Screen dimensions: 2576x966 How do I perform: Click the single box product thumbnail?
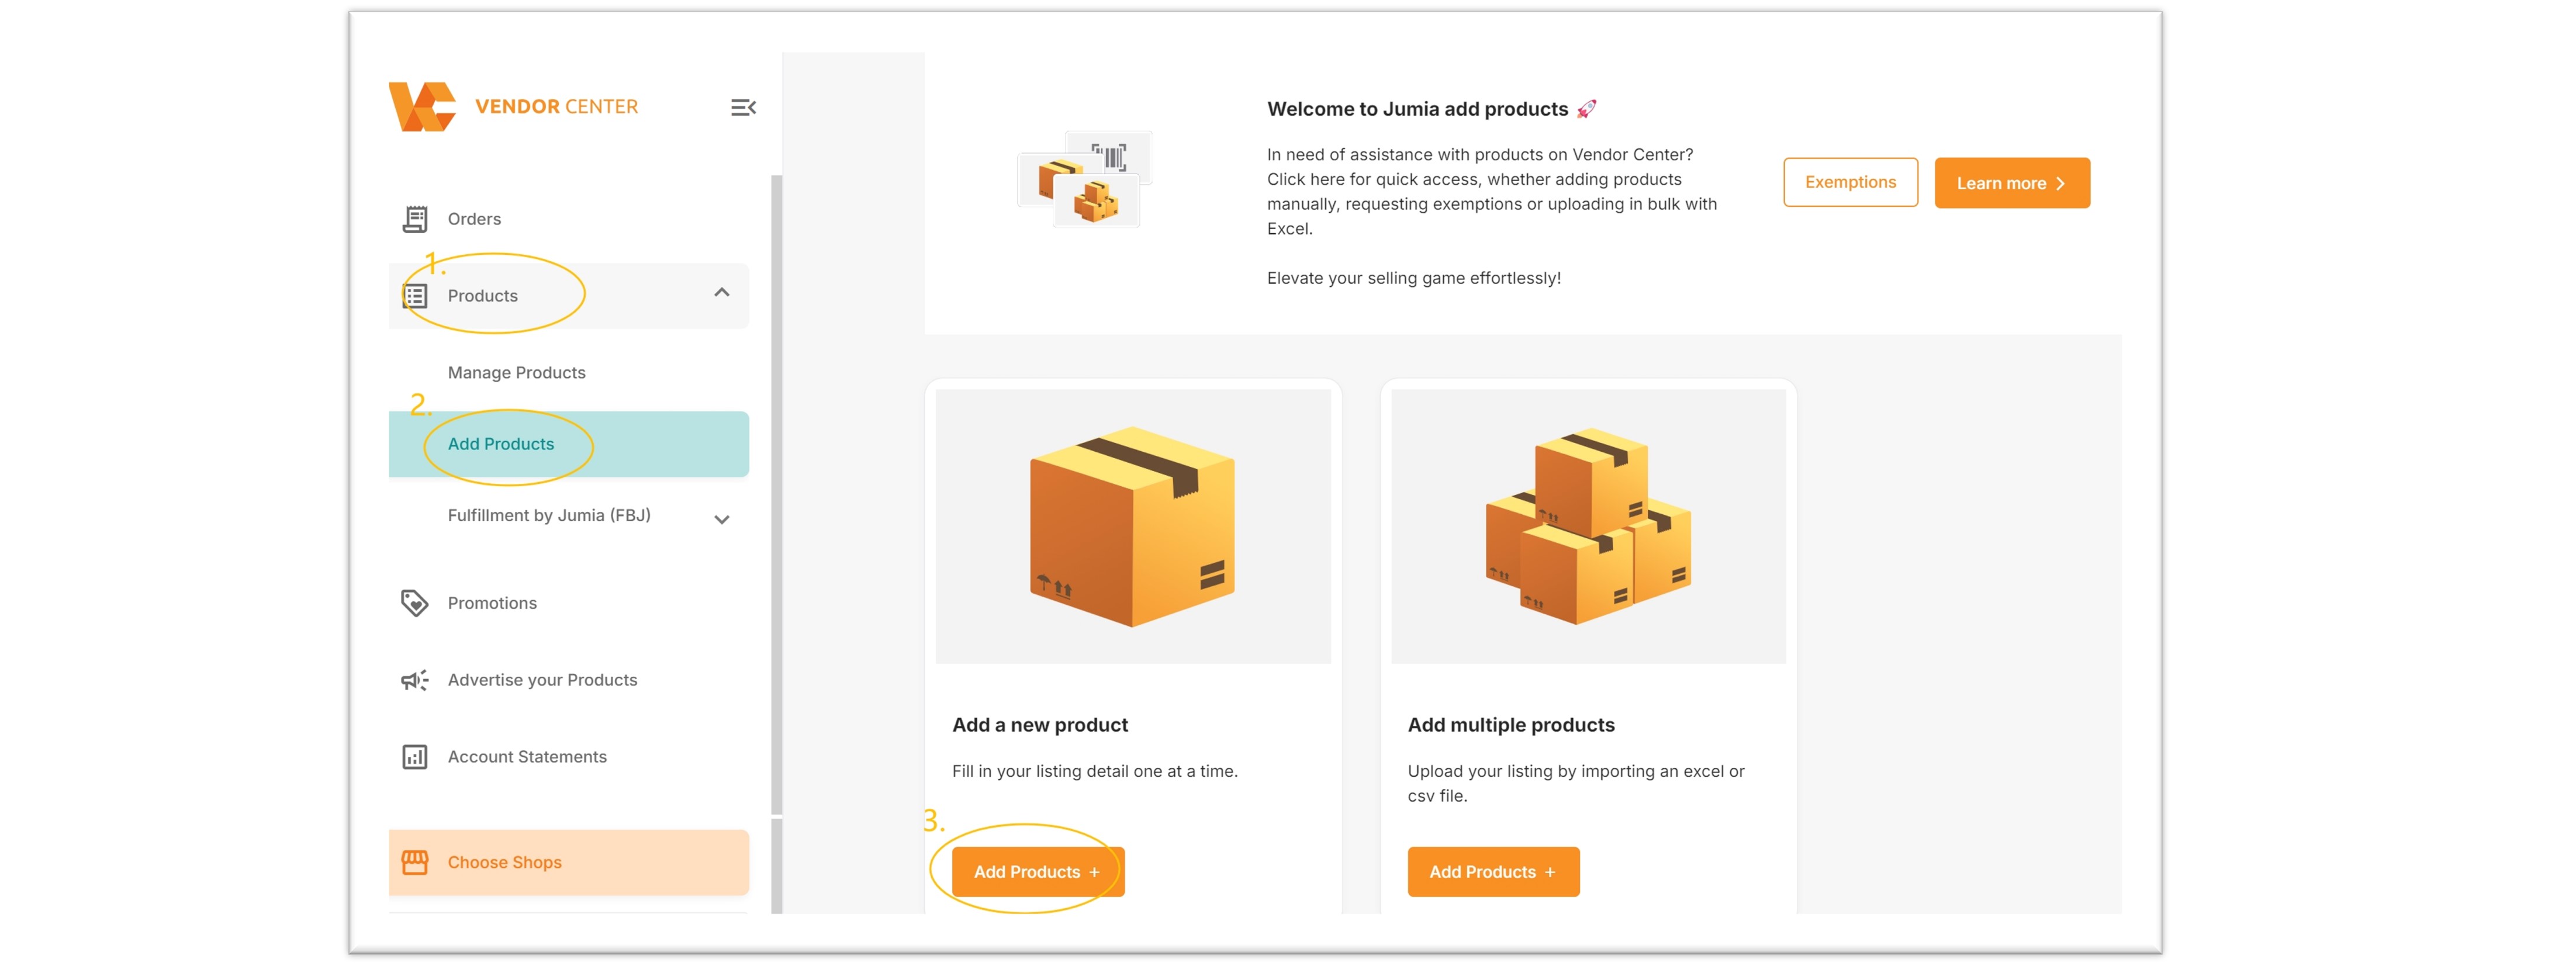coord(1132,526)
